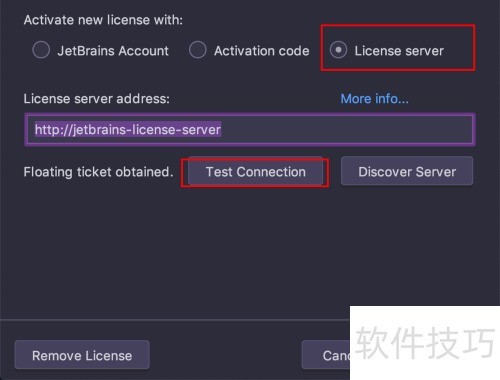This screenshot has height=380, width=500.
Task: Click the 'Activate new license with:' label
Action: (x=103, y=20)
